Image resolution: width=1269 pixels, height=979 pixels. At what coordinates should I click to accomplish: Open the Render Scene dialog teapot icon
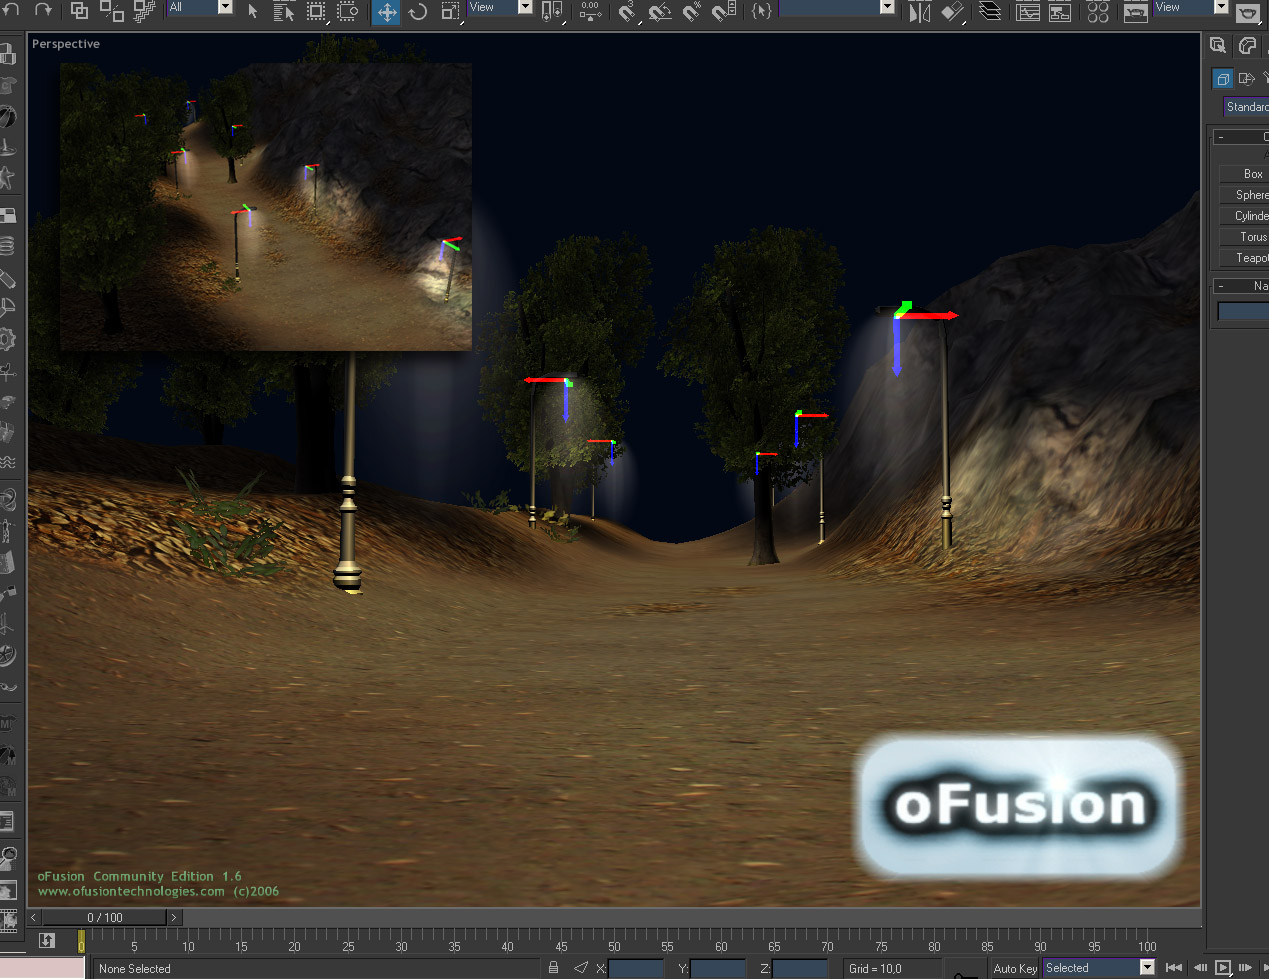pos(1135,11)
